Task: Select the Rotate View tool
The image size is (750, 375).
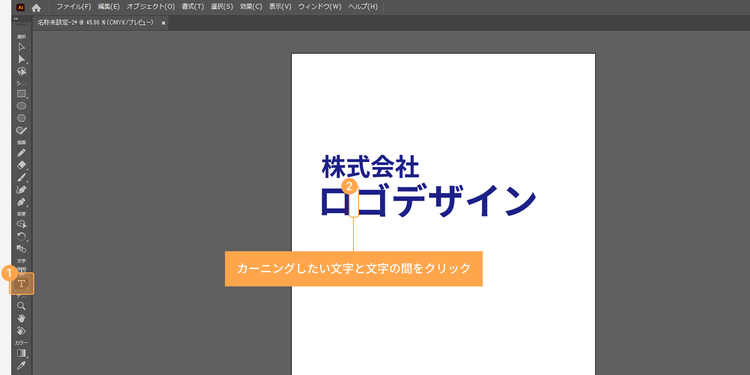Action: click(21, 331)
